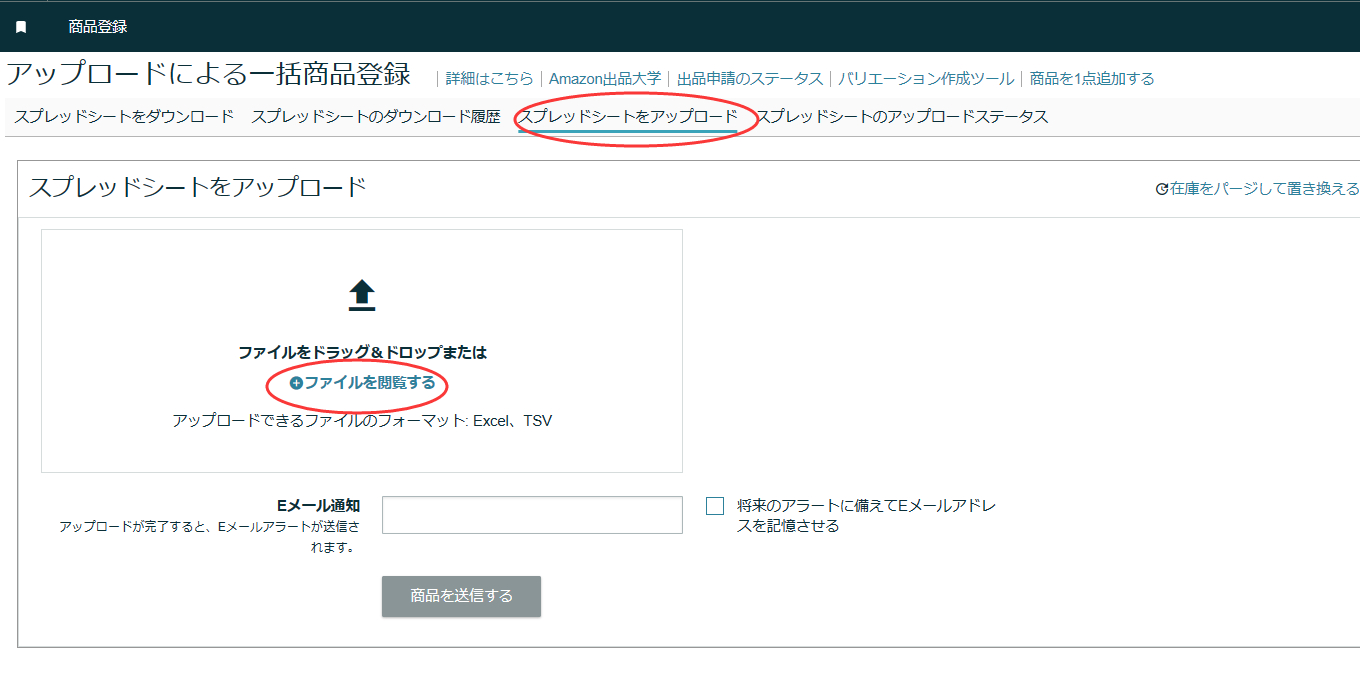Launch the バリエーション作成ツール link
The width and height of the screenshot is (1360, 700).
pyautogui.click(x=926, y=79)
